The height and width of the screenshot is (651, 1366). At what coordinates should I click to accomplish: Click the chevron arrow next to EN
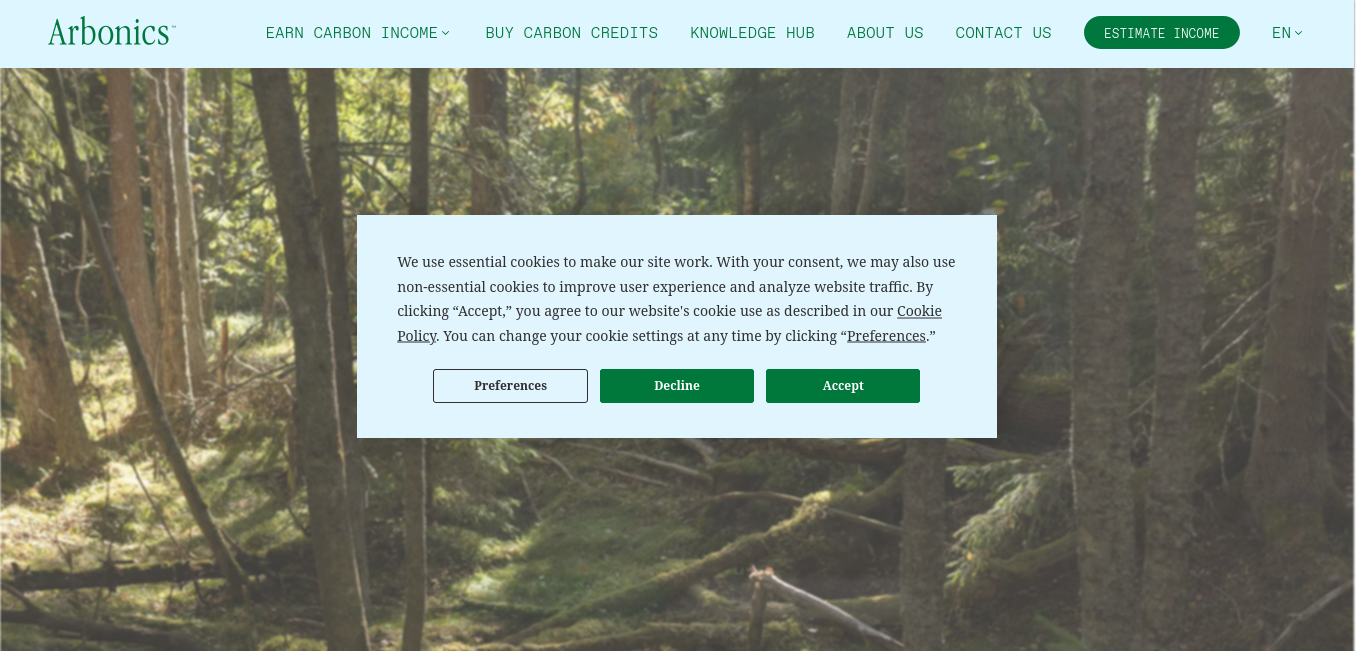1299,33
